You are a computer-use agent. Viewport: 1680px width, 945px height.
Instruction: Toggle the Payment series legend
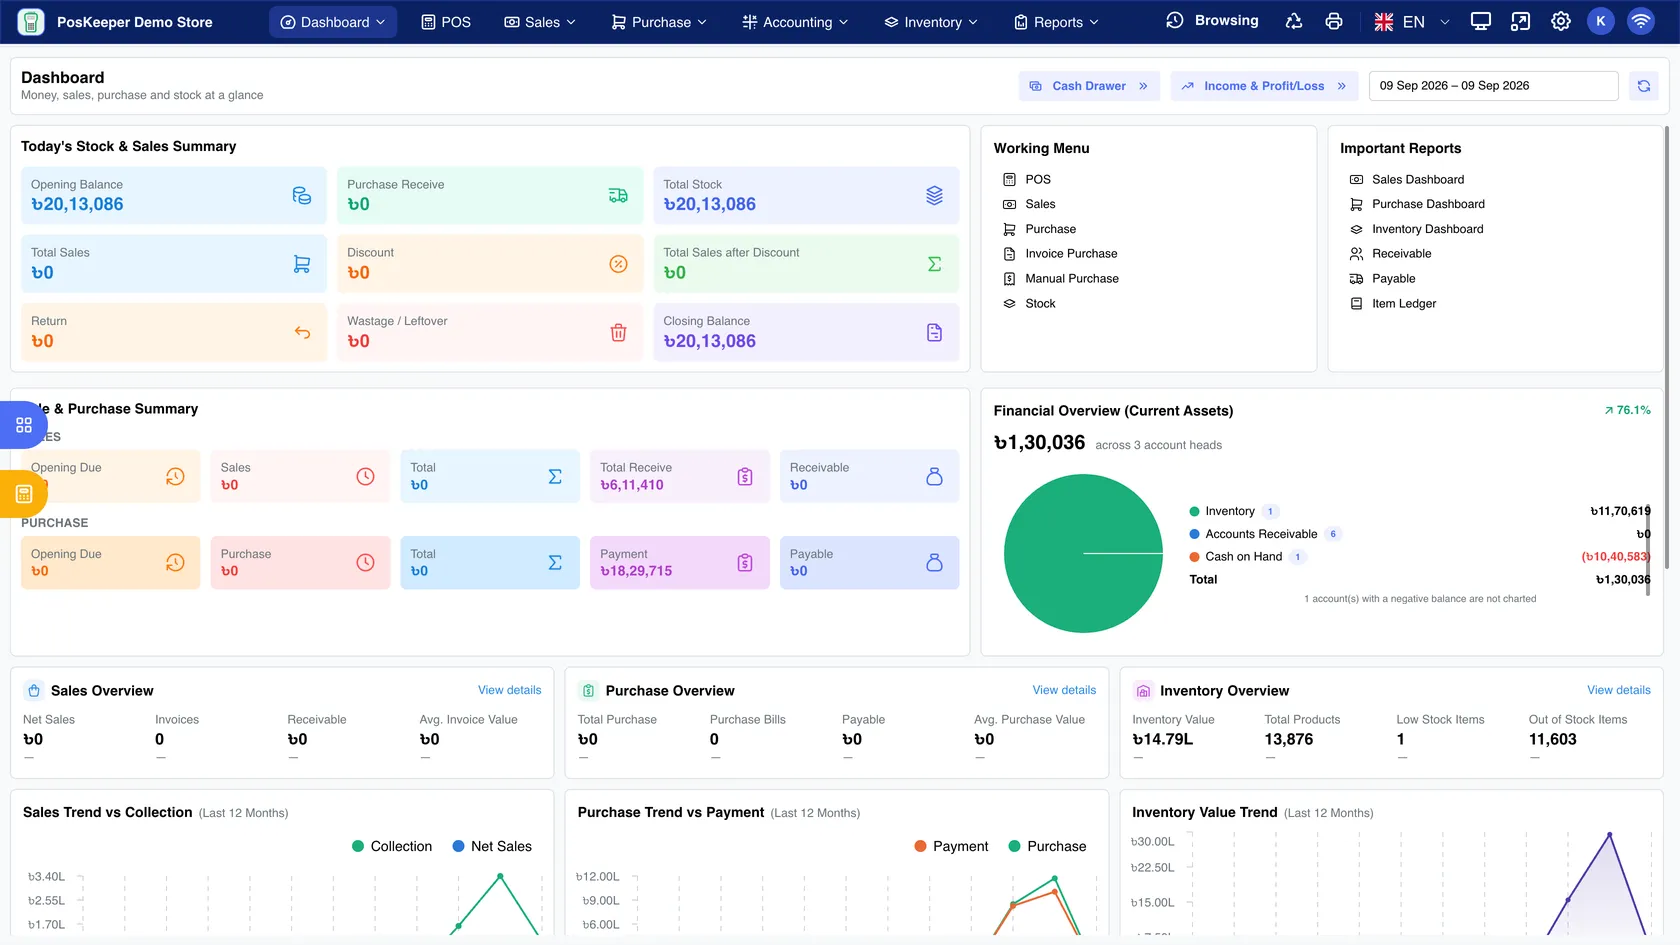[951, 846]
